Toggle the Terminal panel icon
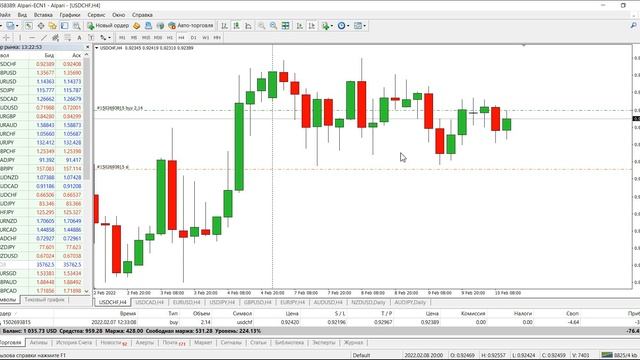The width and height of the screenshot is (640, 360). click(64, 26)
